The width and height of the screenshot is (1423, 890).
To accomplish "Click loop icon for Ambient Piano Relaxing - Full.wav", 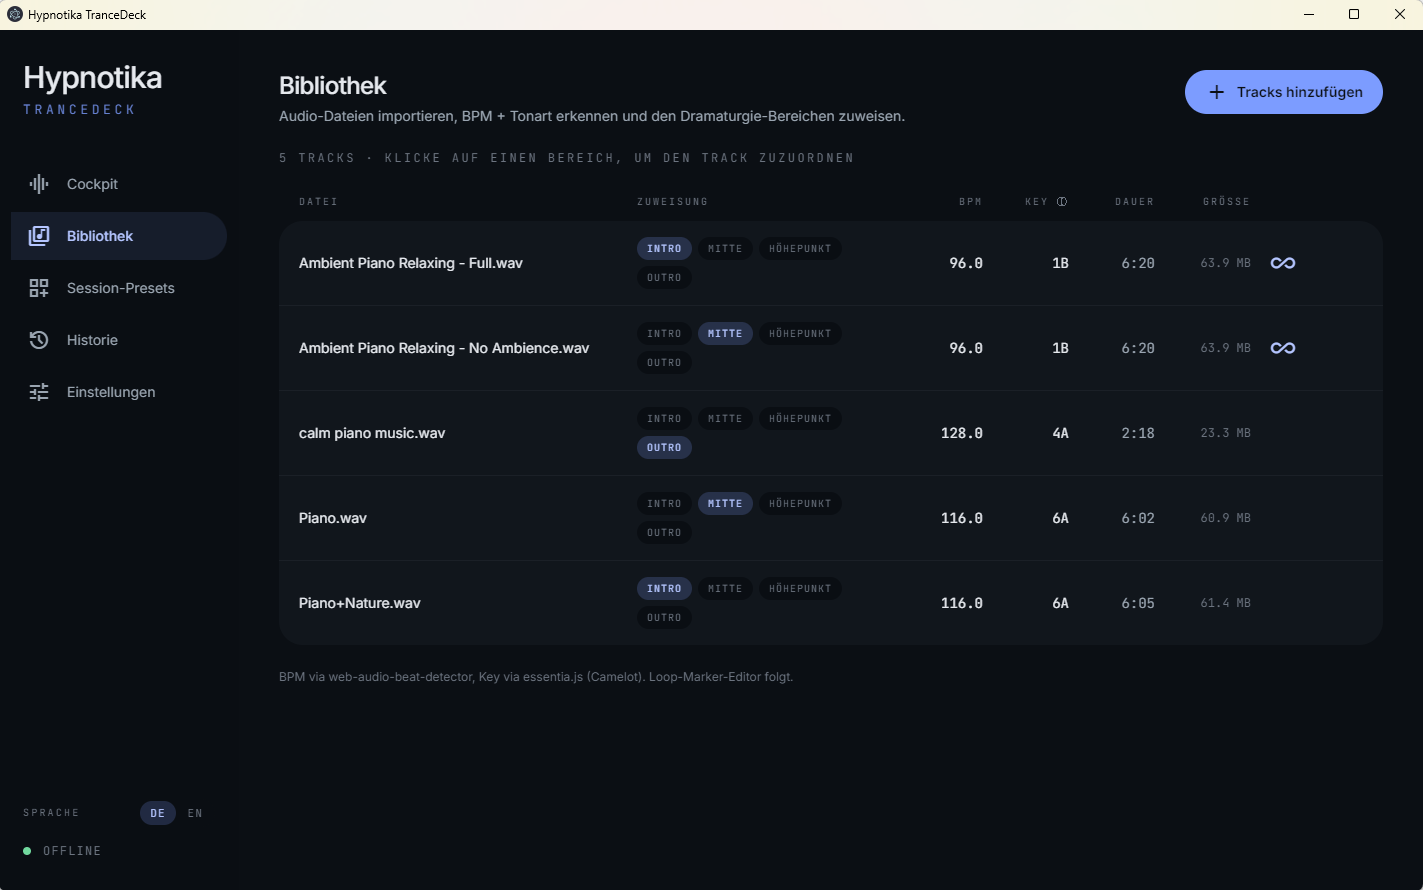I will [x=1283, y=263].
